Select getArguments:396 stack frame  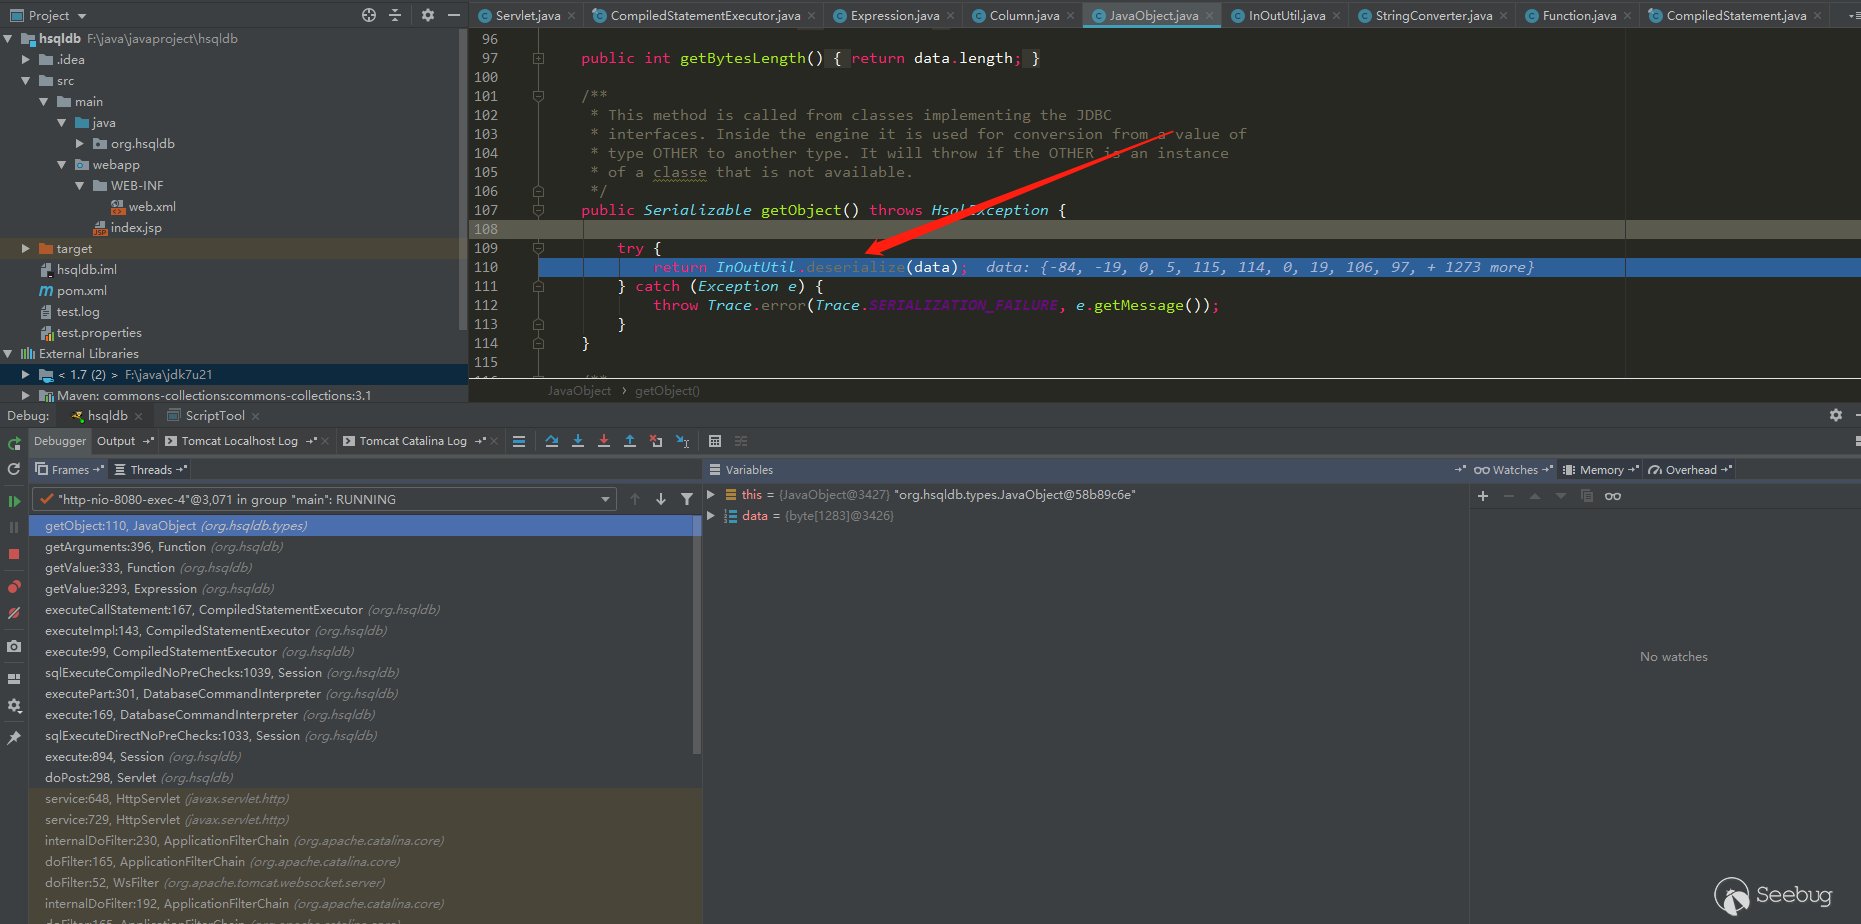pos(125,547)
